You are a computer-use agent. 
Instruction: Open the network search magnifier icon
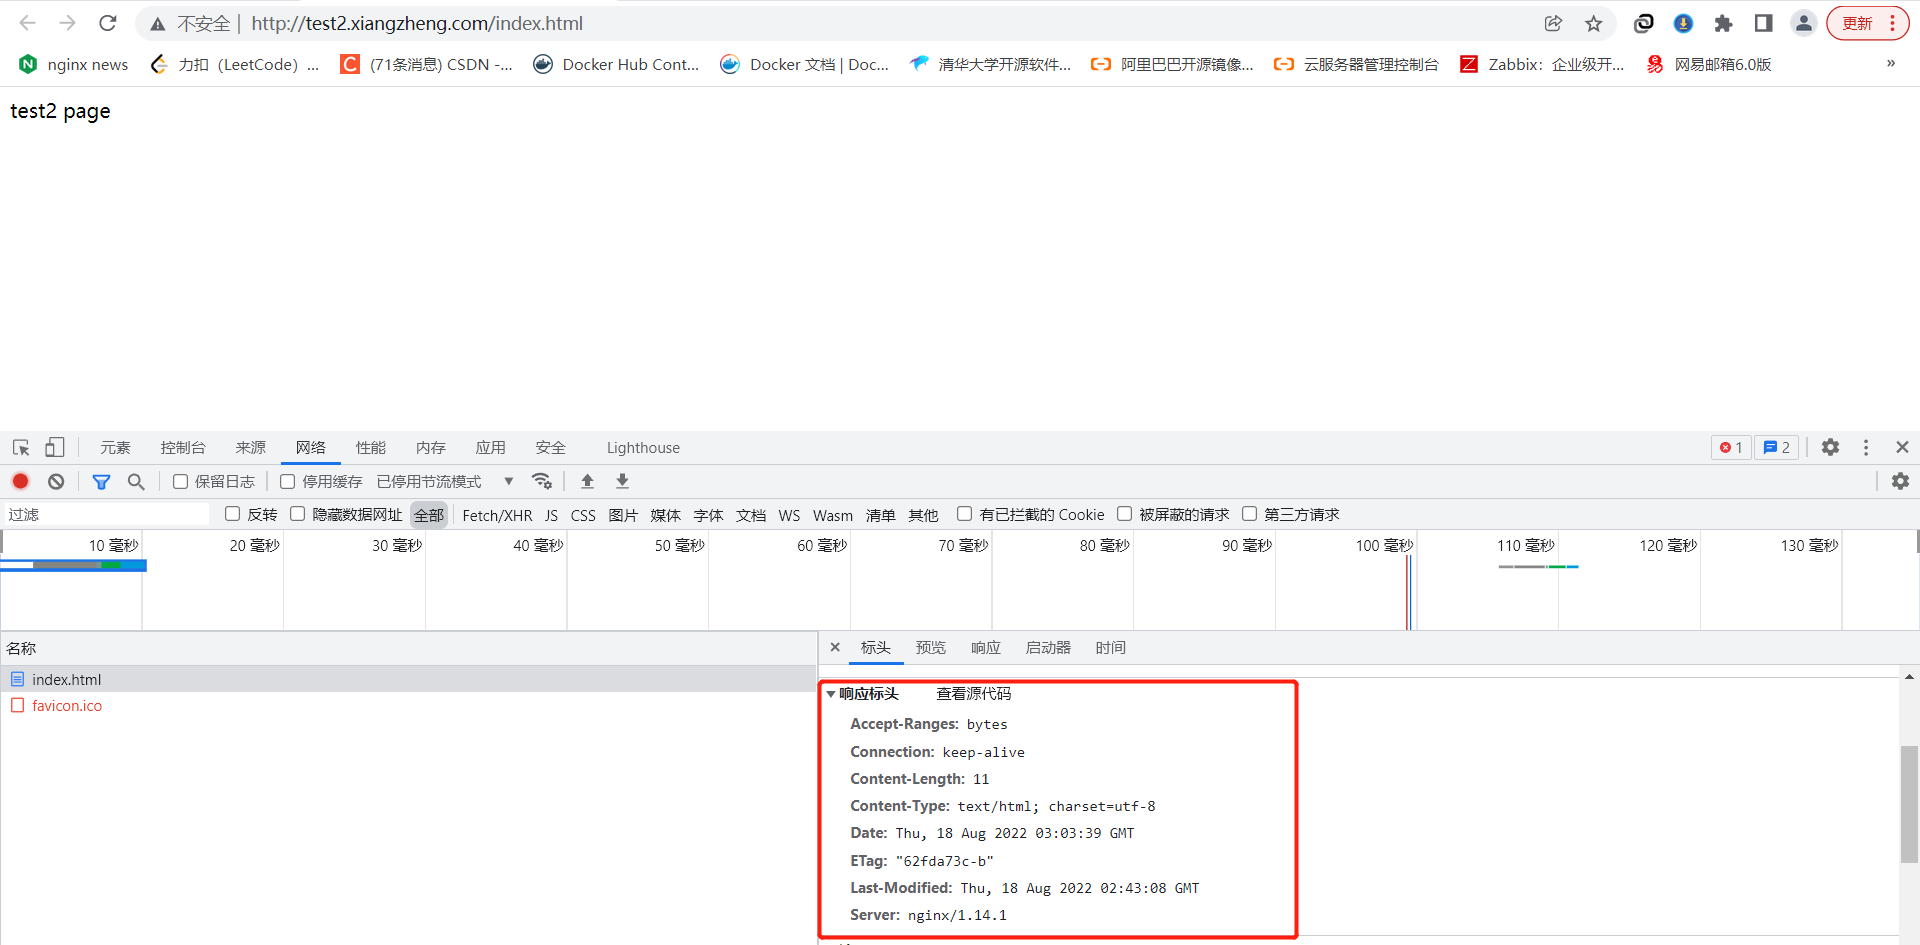[x=136, y=481]
